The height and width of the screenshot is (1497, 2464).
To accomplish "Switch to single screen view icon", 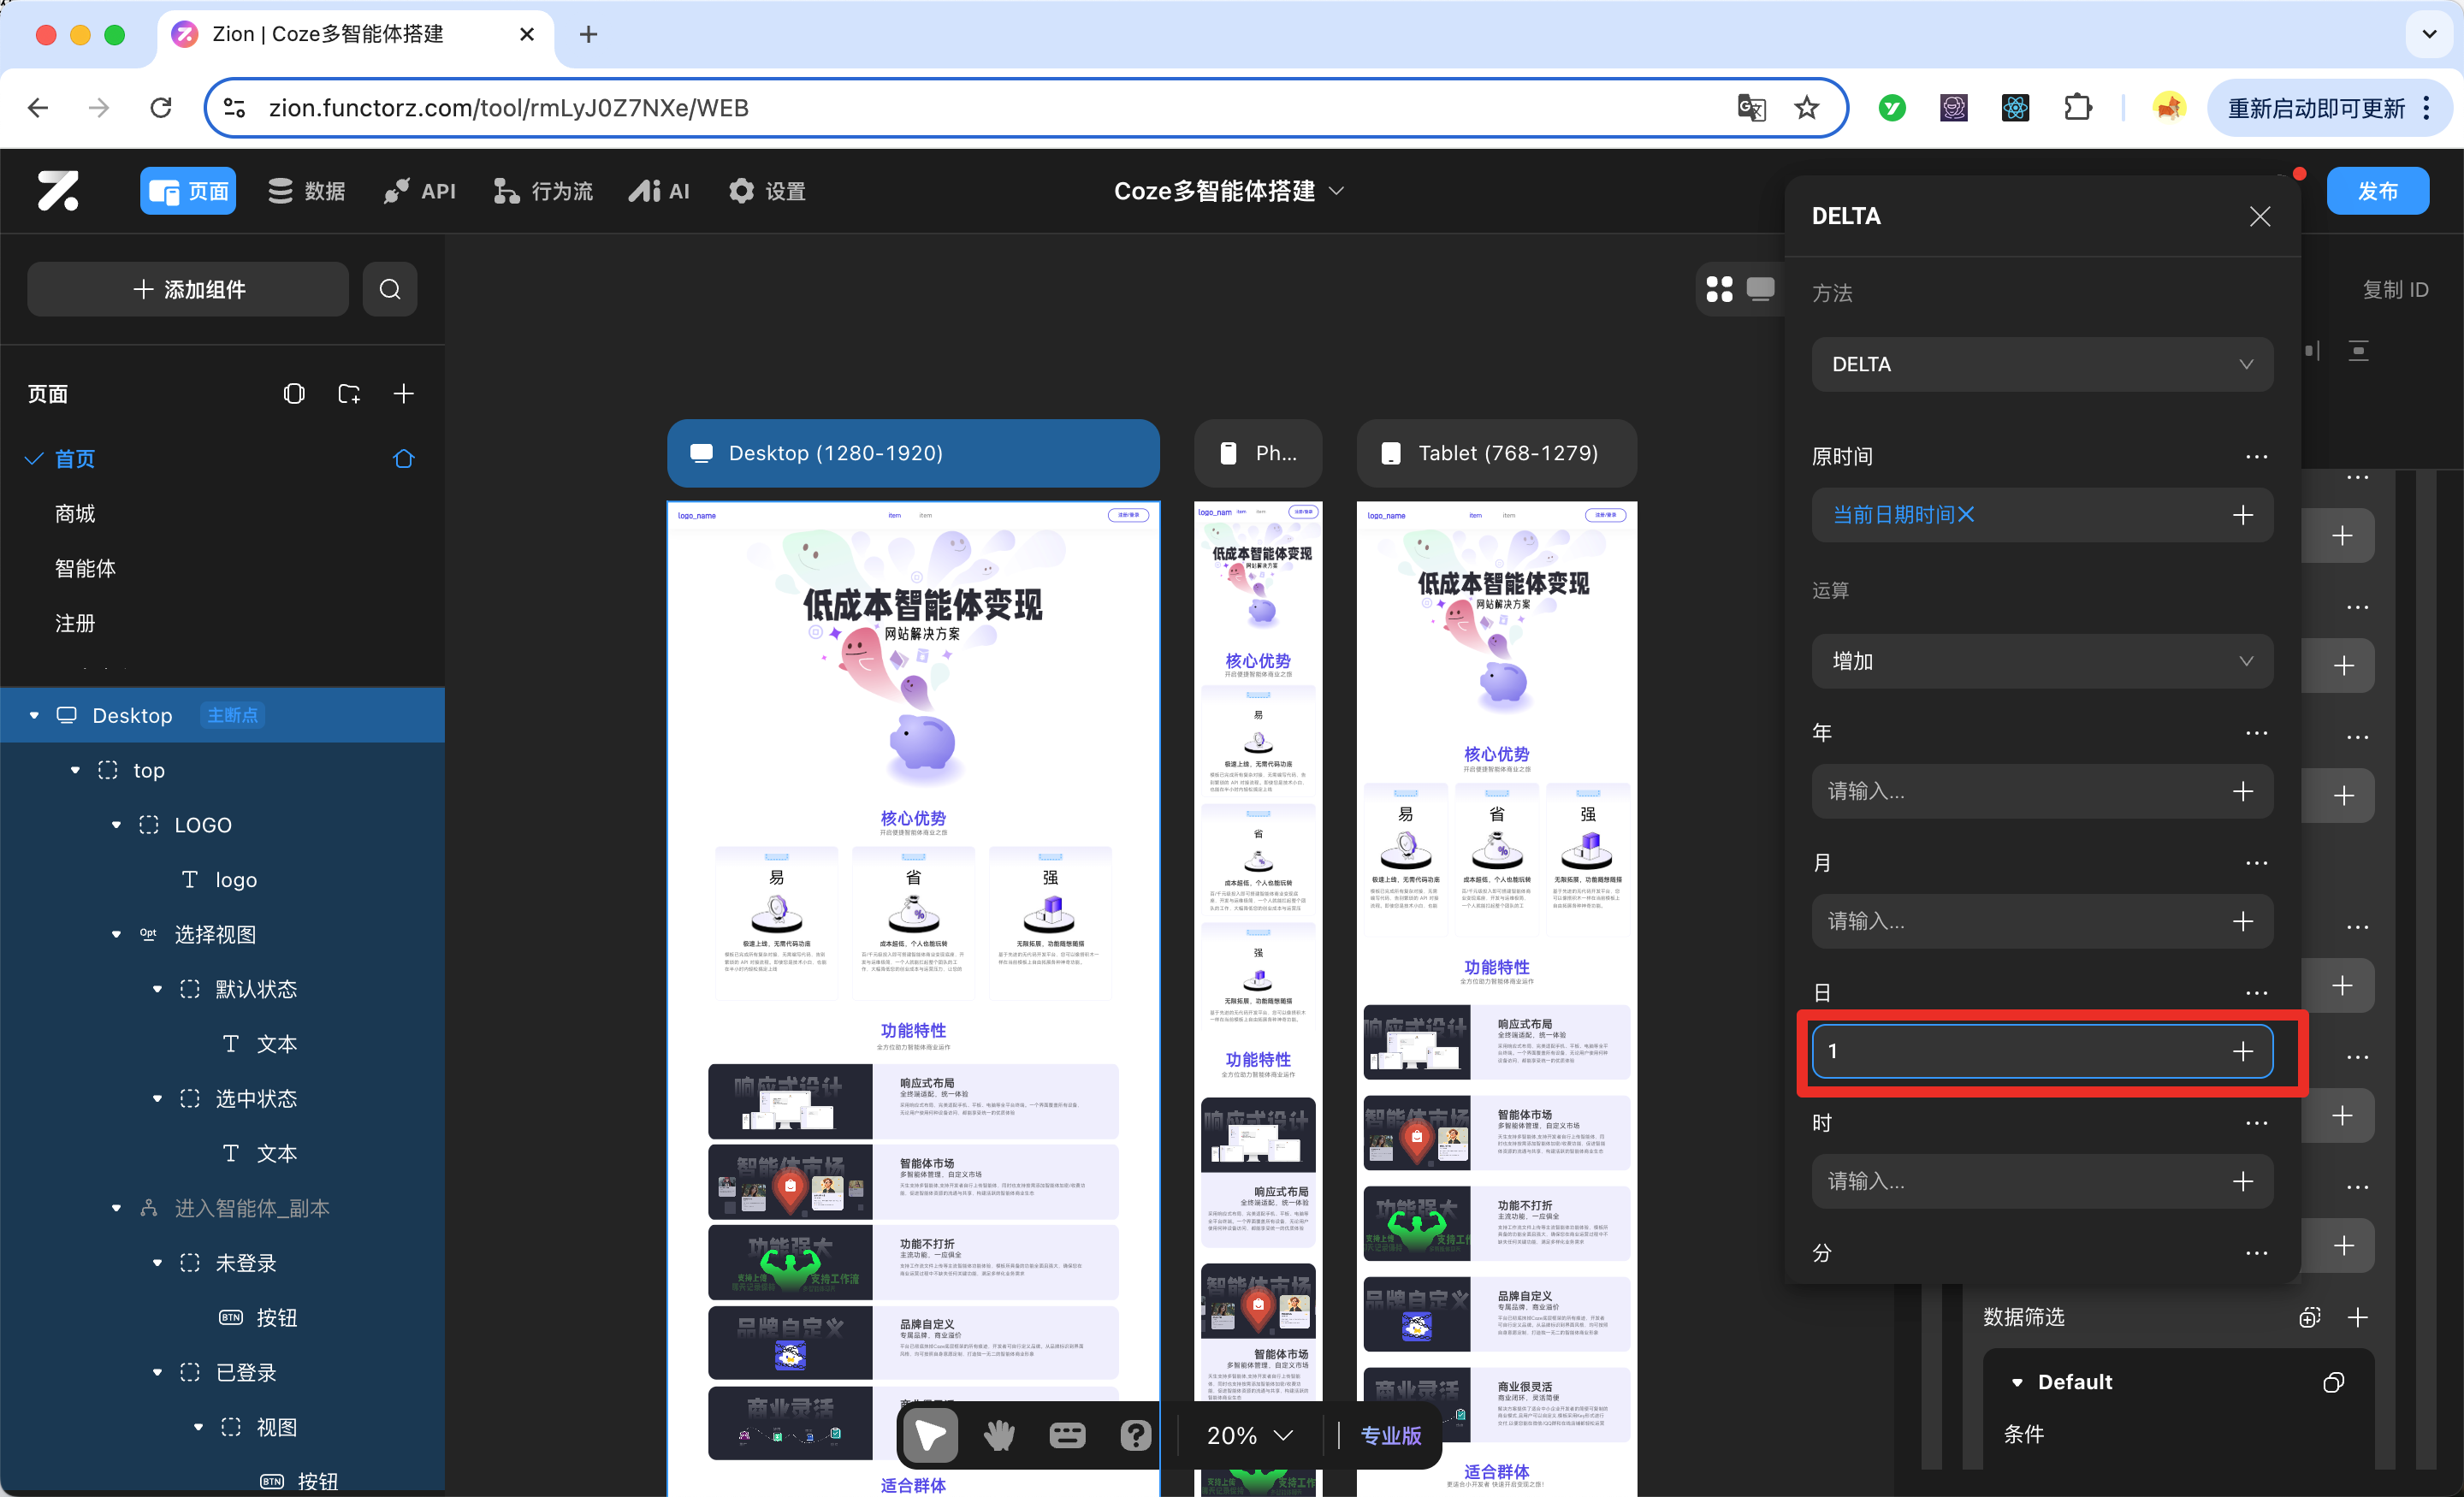I will pos(1760,290).
